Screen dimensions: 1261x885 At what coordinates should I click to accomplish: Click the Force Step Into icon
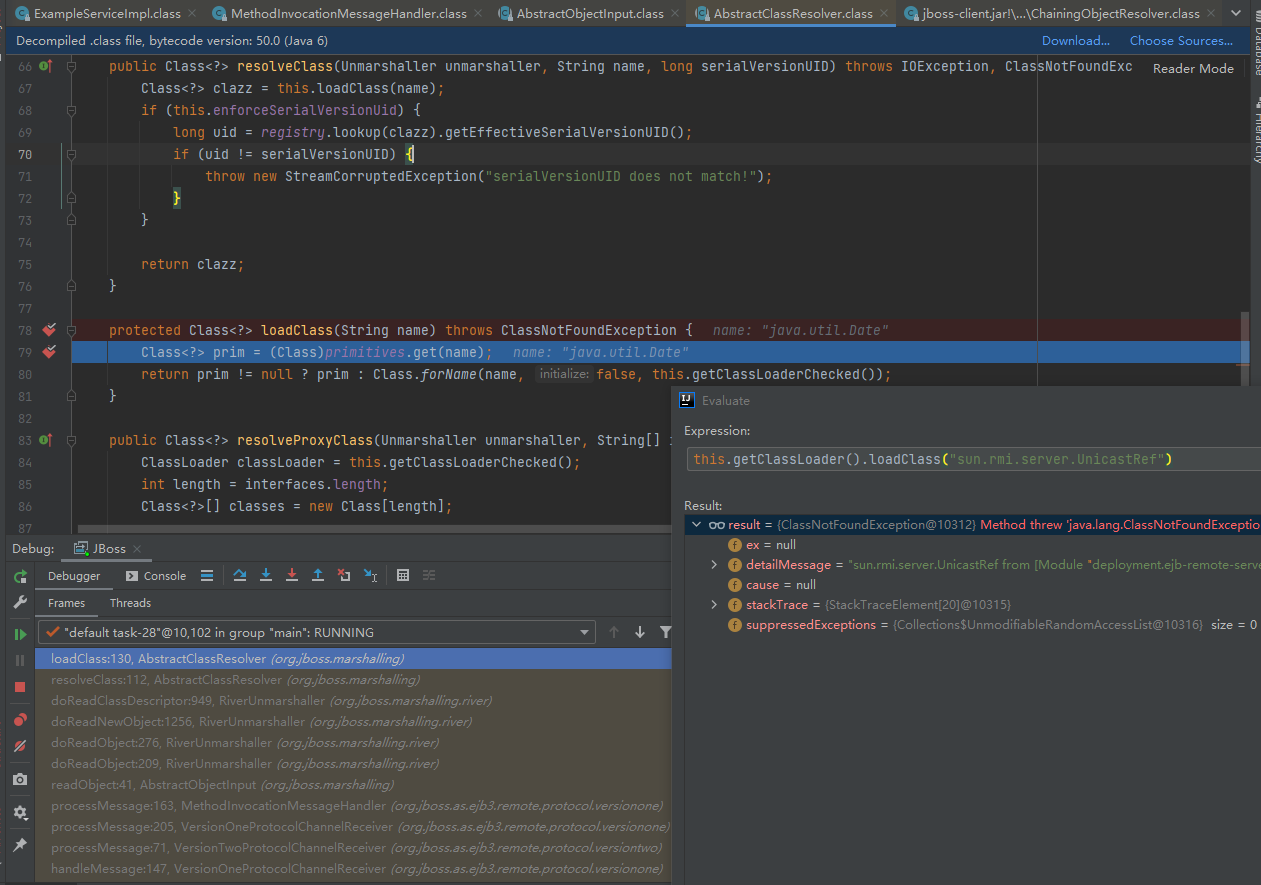point(292,575)
